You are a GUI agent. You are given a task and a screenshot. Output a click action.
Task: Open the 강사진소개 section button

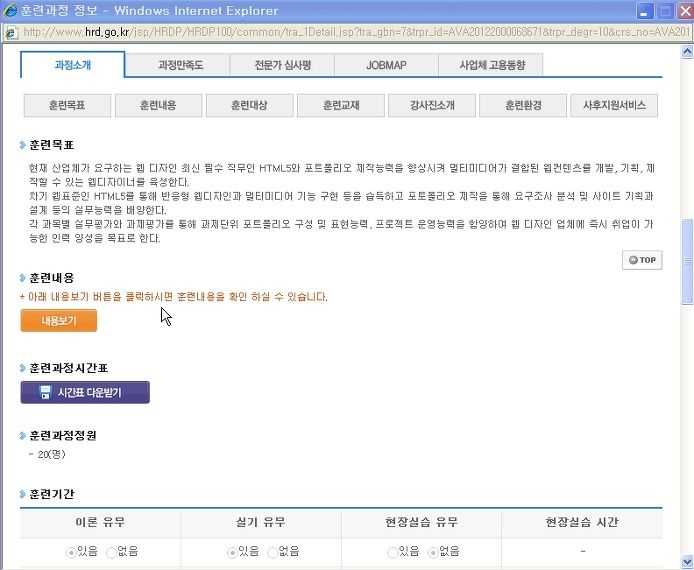pos(432,105)
